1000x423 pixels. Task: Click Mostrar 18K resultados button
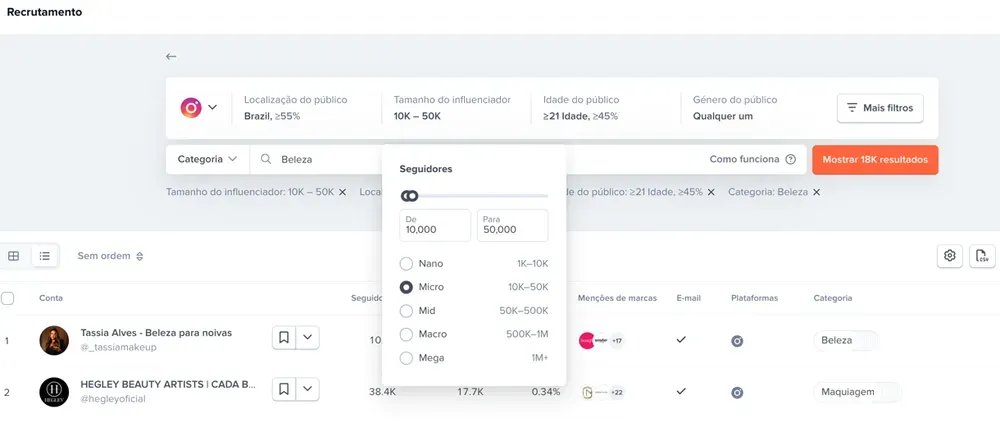tap(875, 160)
